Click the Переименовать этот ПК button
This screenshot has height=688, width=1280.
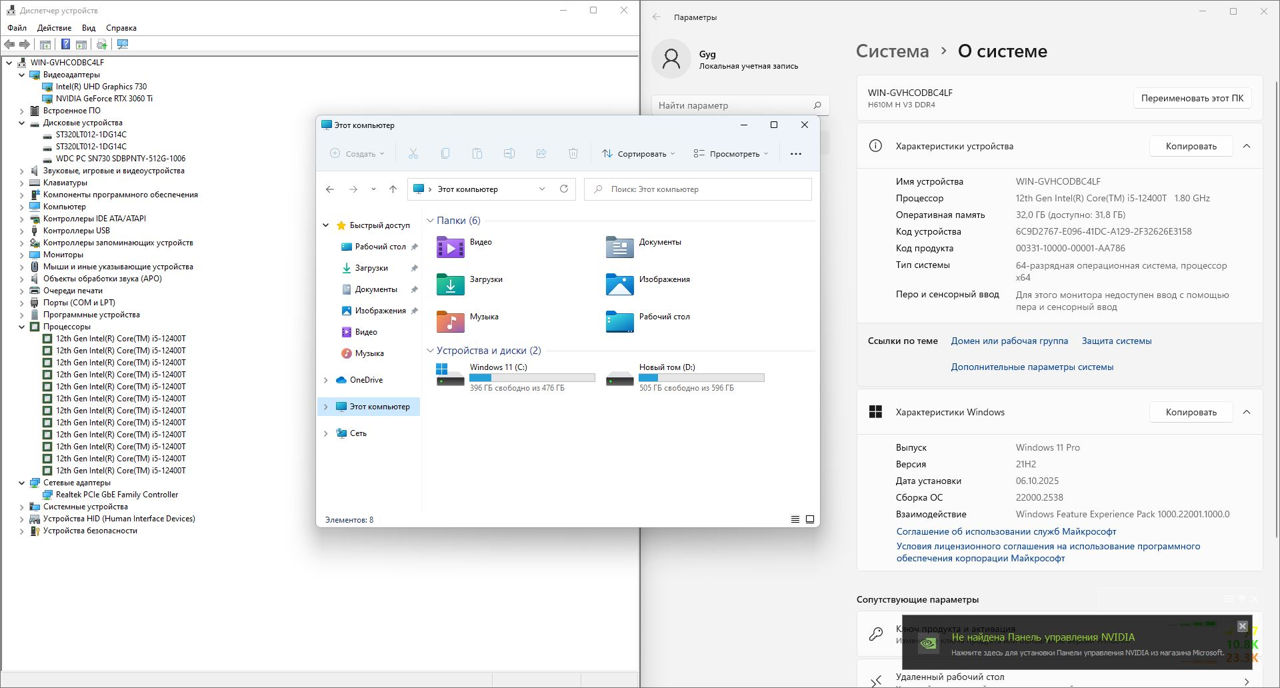click(1192, 98)
